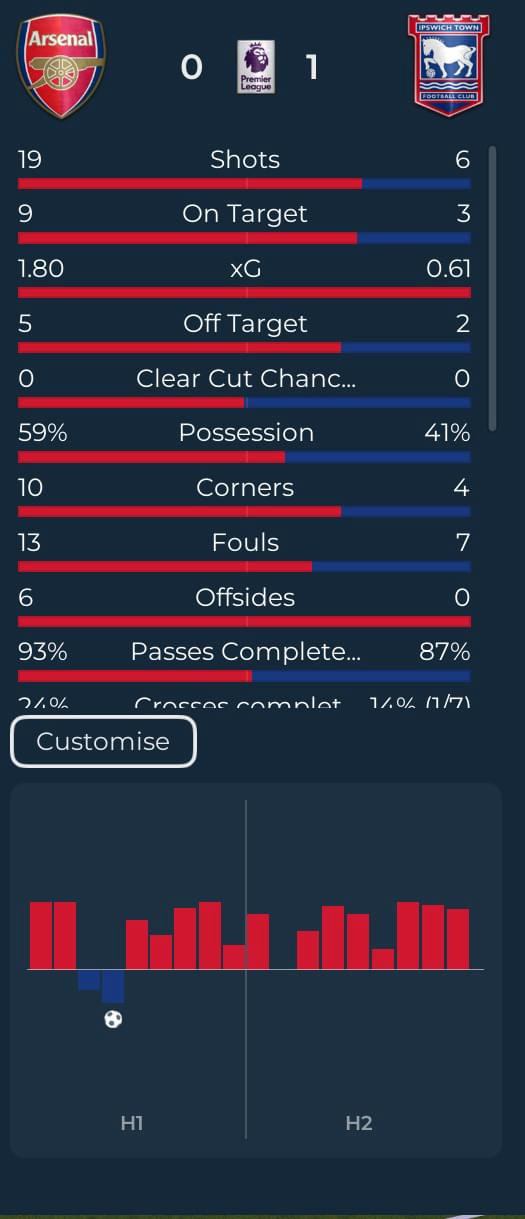This screenshot has width=525, height=1219.
Task: Click the On Target stat bar
Action: [244, 238]
